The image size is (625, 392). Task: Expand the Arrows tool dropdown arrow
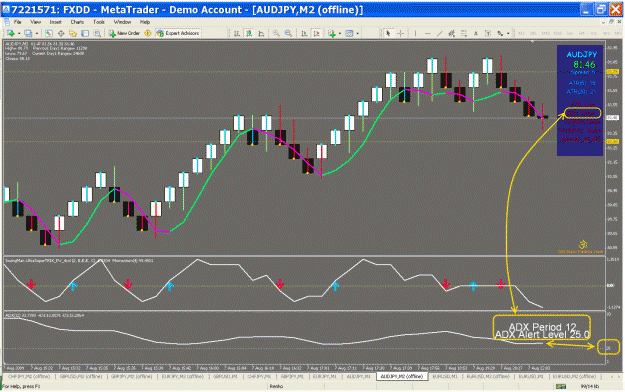point(508,33)
